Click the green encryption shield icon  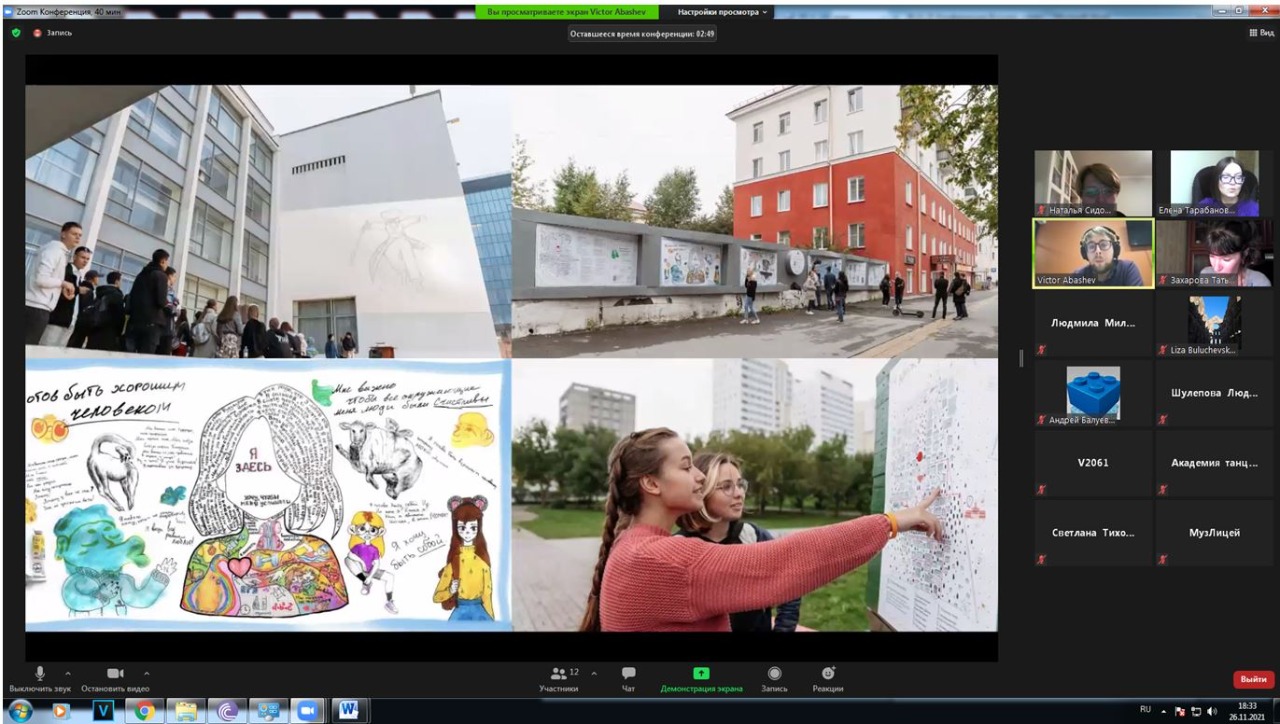[x=16, y=32]
